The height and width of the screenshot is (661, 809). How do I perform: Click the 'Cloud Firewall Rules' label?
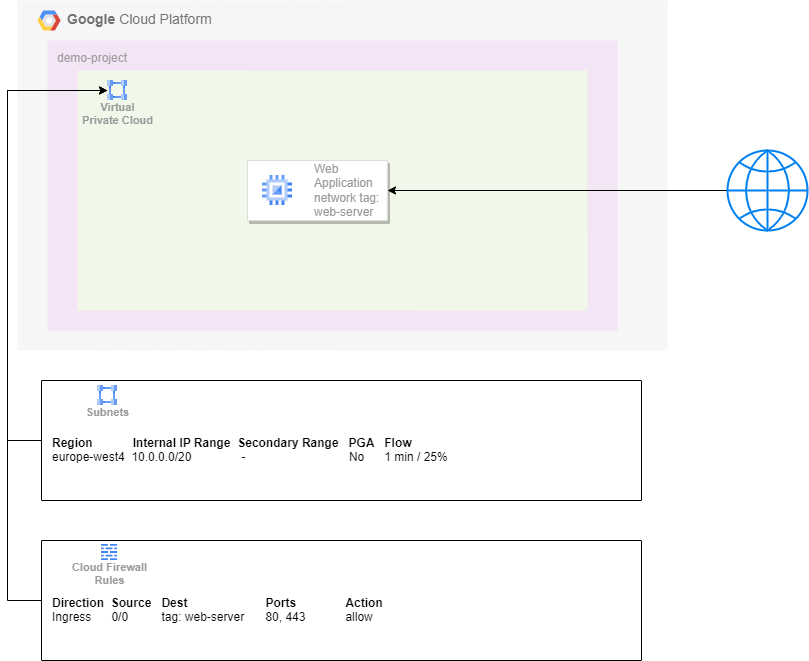[109, 574]
